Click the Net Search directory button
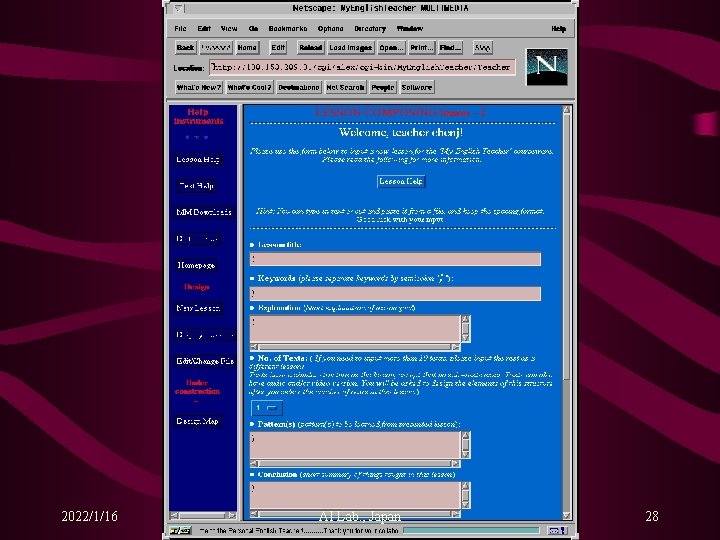The width and height of the screenshot is (720, 540). pyautogui.click(x=345, y=87)
